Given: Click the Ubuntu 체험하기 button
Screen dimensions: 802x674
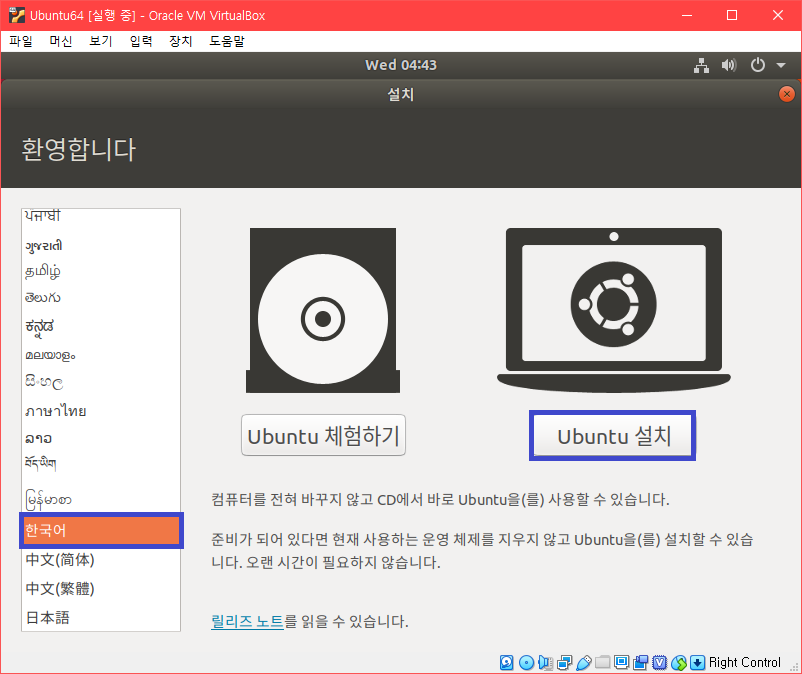Looking at the screenshot, I should (323, 435).
